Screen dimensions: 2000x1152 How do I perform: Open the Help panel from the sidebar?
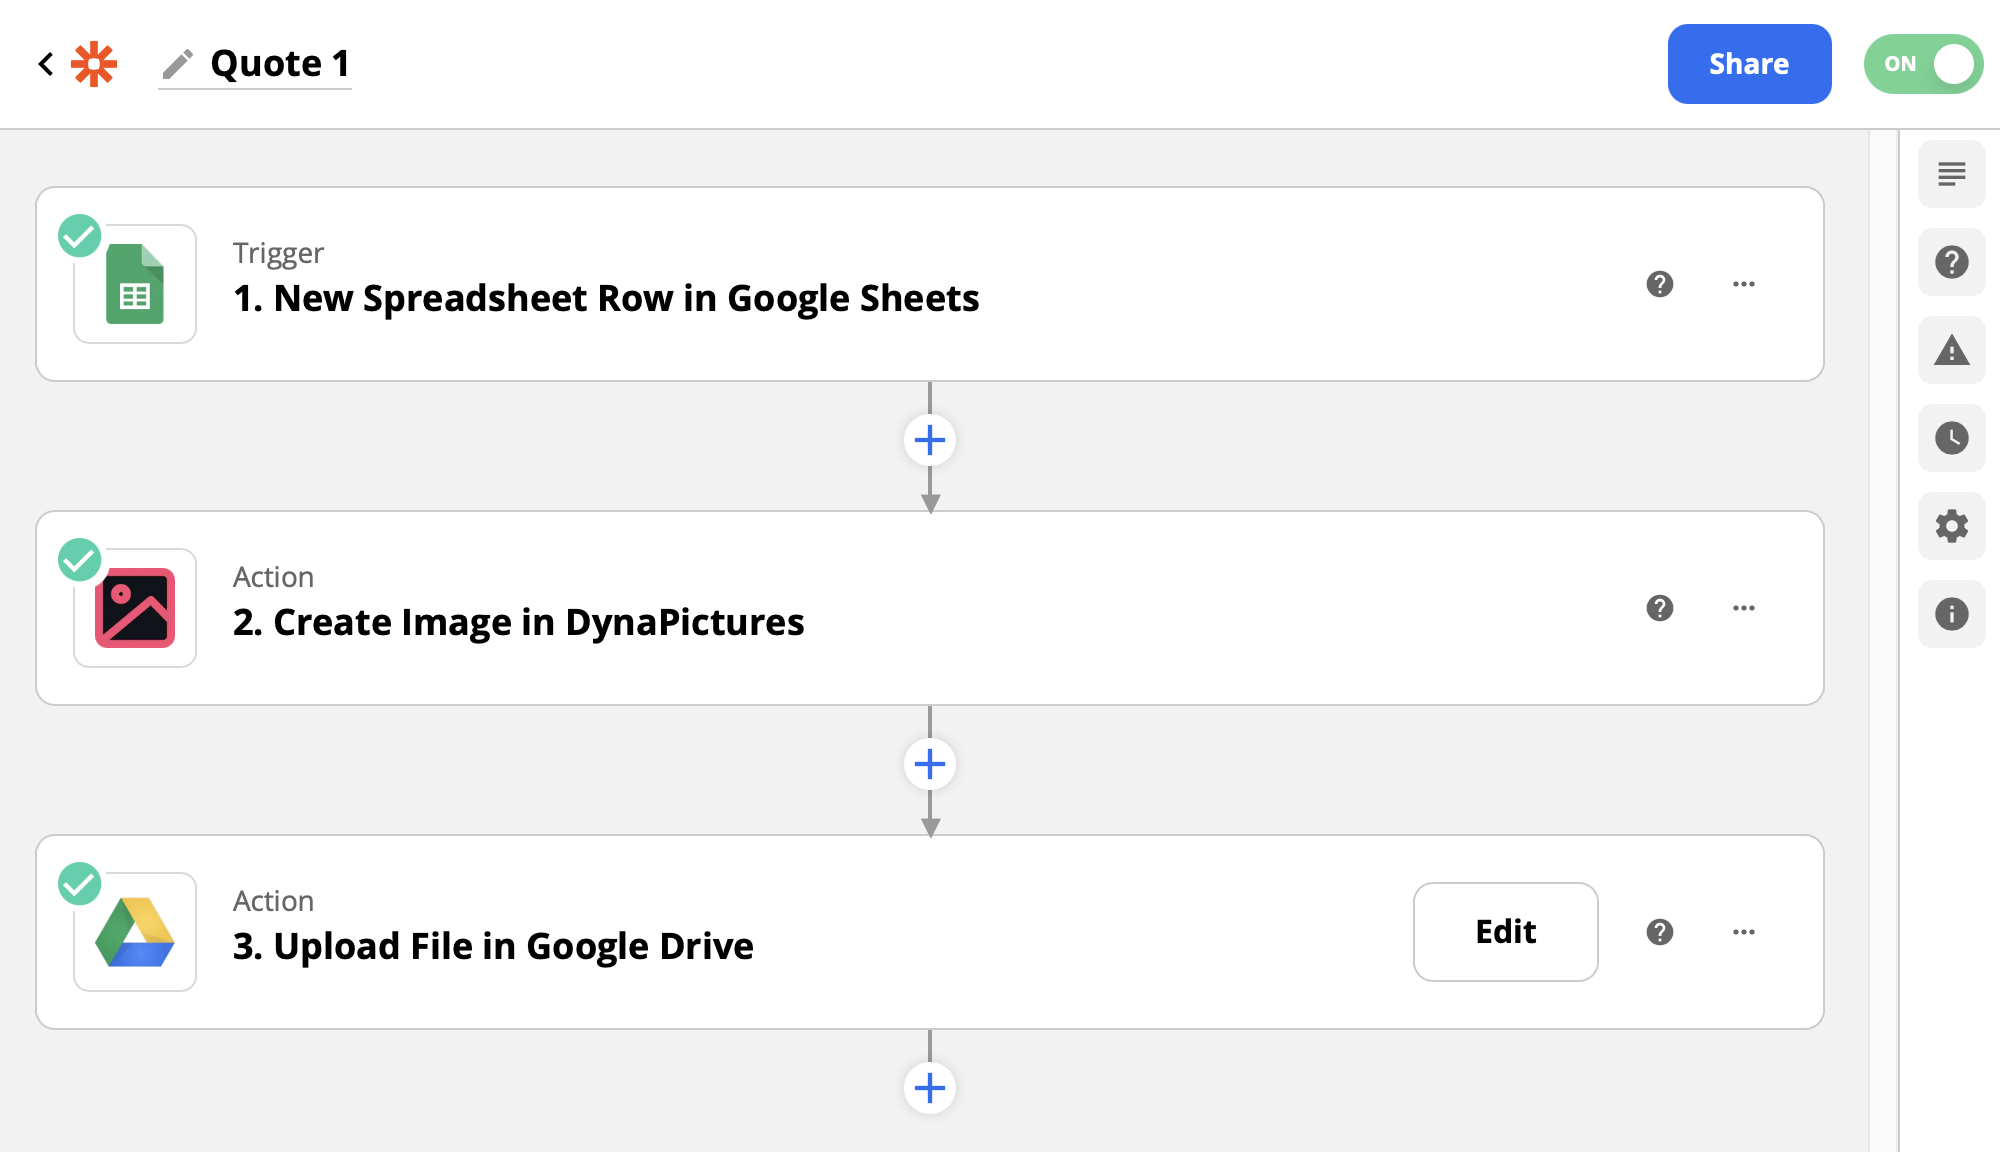(x=1951, y=262)
